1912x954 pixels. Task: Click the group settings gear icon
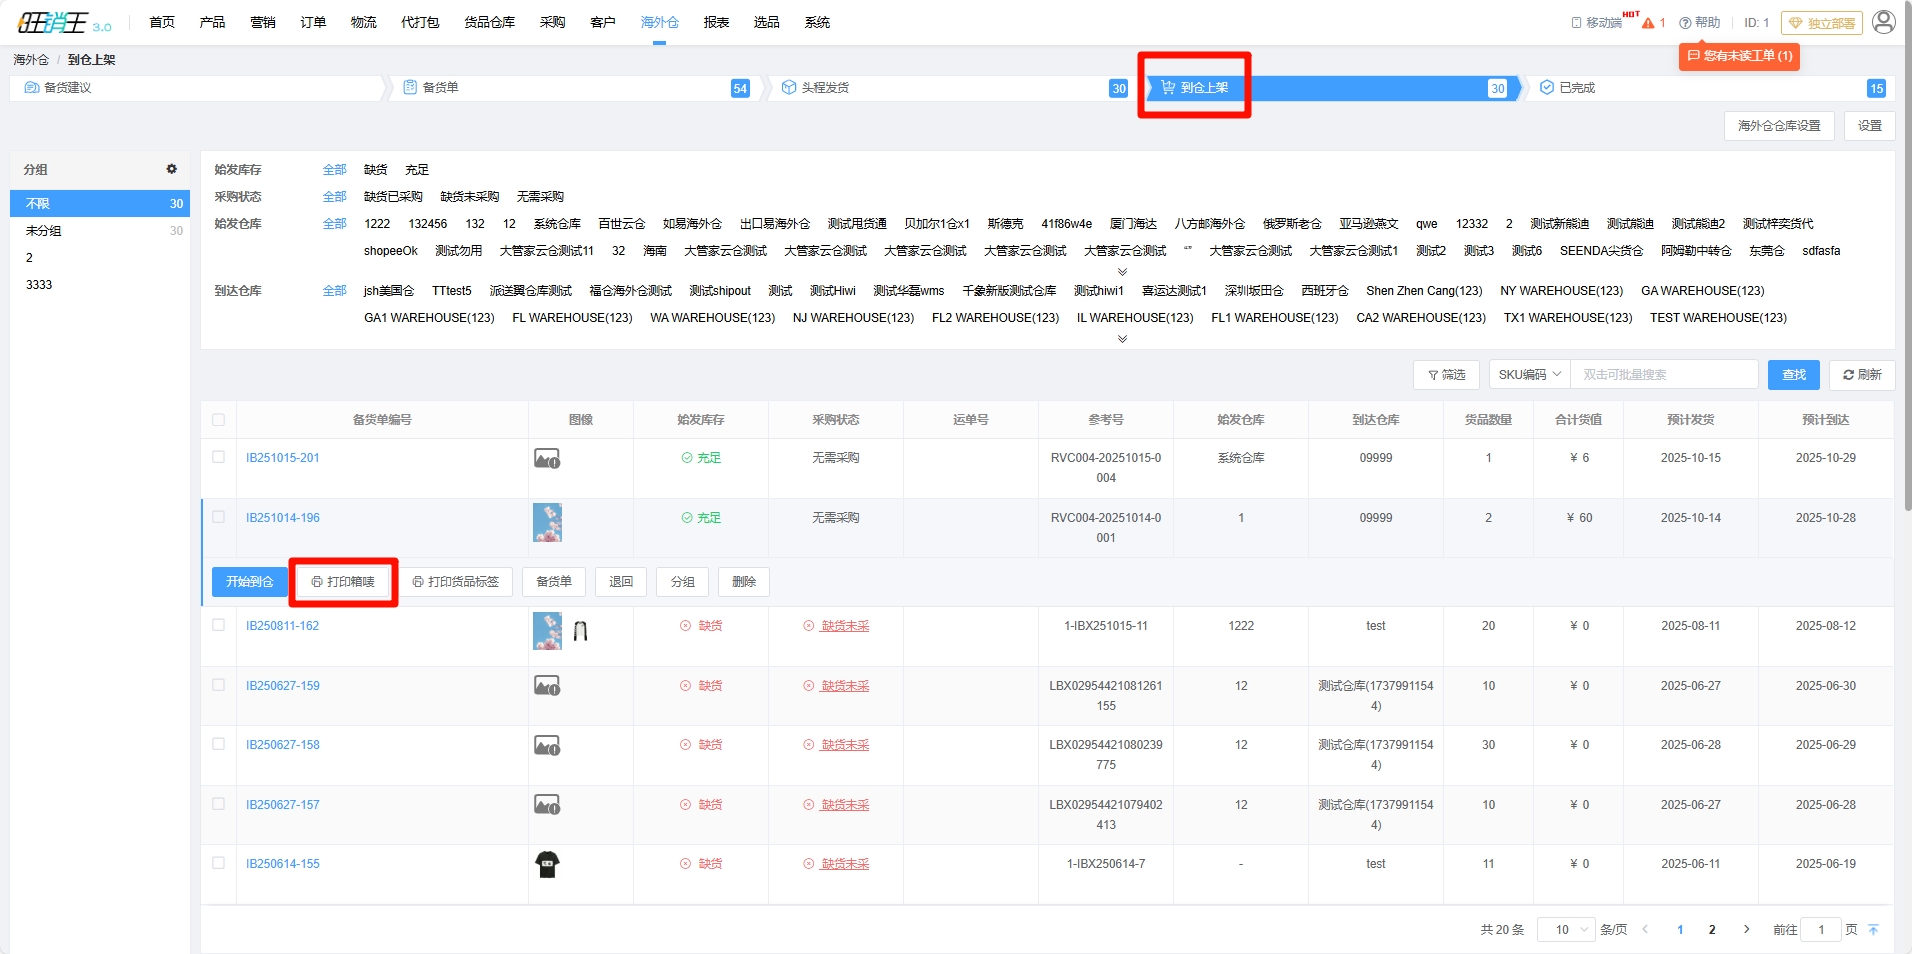tap(171, 169)
